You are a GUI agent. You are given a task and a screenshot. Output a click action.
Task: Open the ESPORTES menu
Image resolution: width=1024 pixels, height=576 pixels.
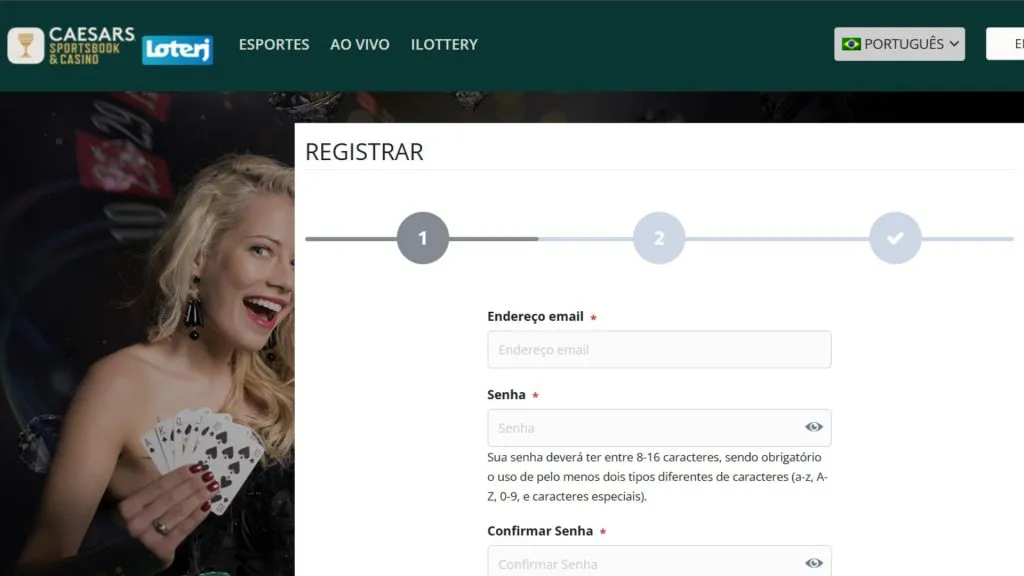tap(274, 44)
